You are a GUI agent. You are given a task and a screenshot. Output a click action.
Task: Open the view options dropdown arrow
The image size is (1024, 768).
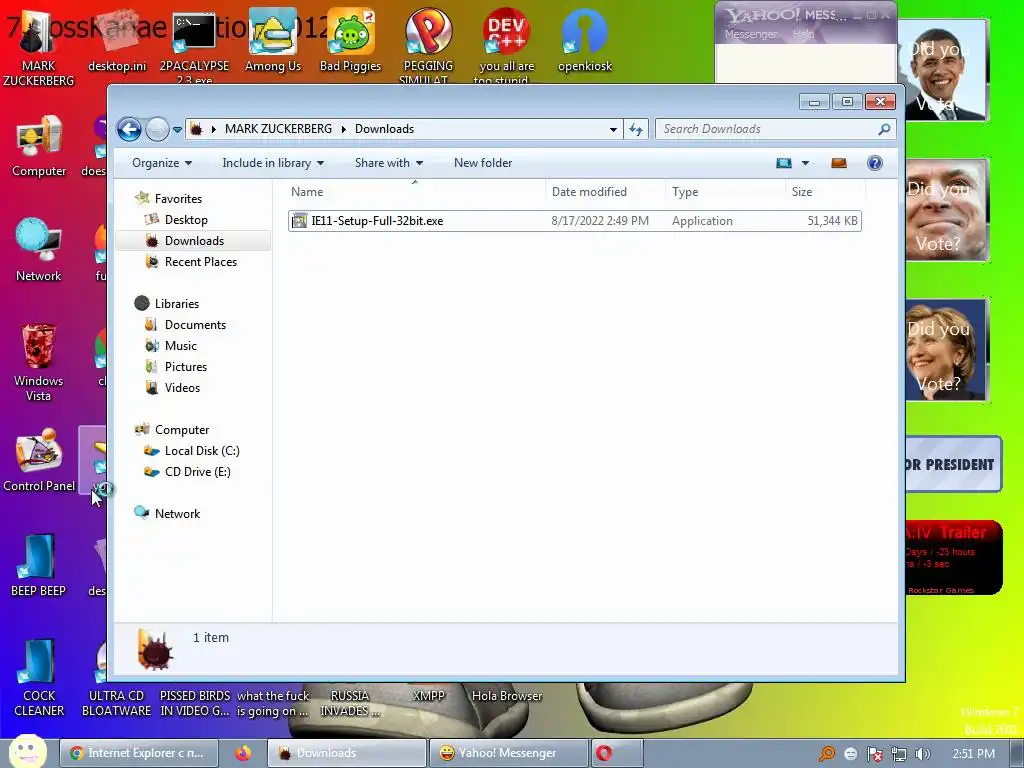coord(805,163)
